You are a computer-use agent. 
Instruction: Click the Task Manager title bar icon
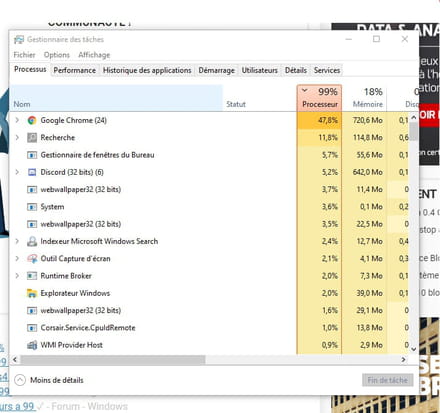click(19, 40)
